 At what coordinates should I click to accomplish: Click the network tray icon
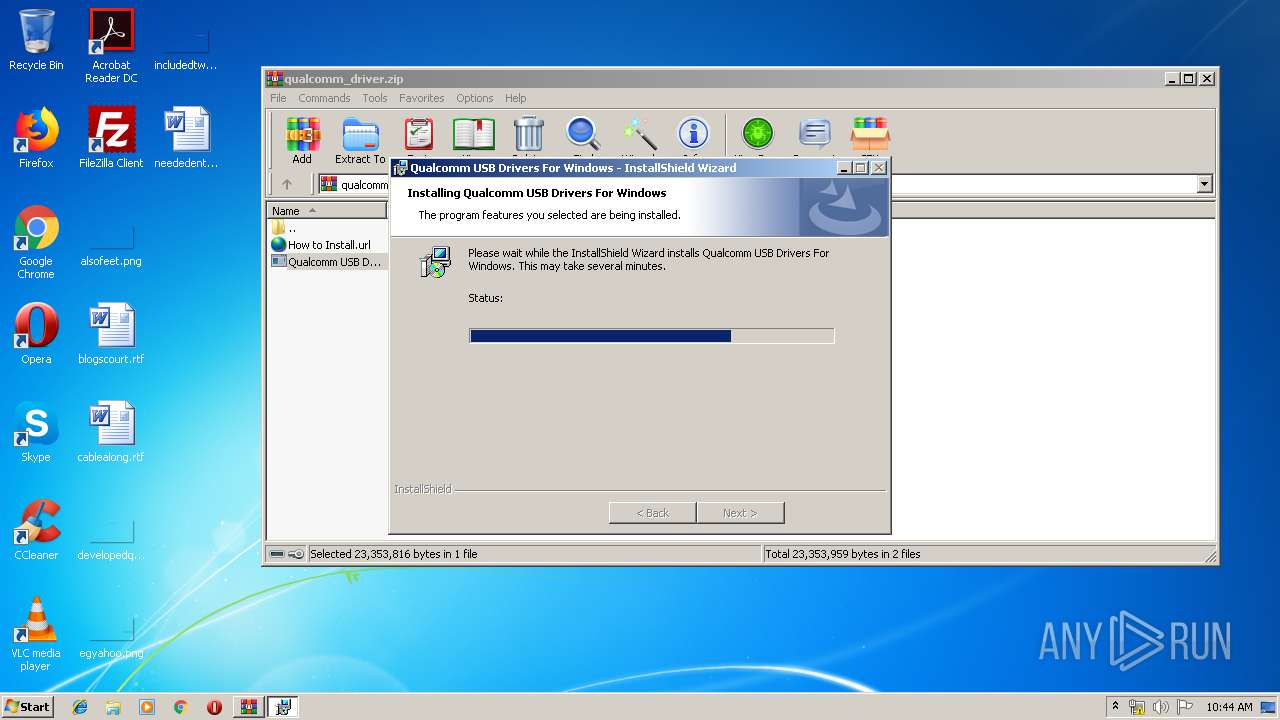[x=1137, y=707]
